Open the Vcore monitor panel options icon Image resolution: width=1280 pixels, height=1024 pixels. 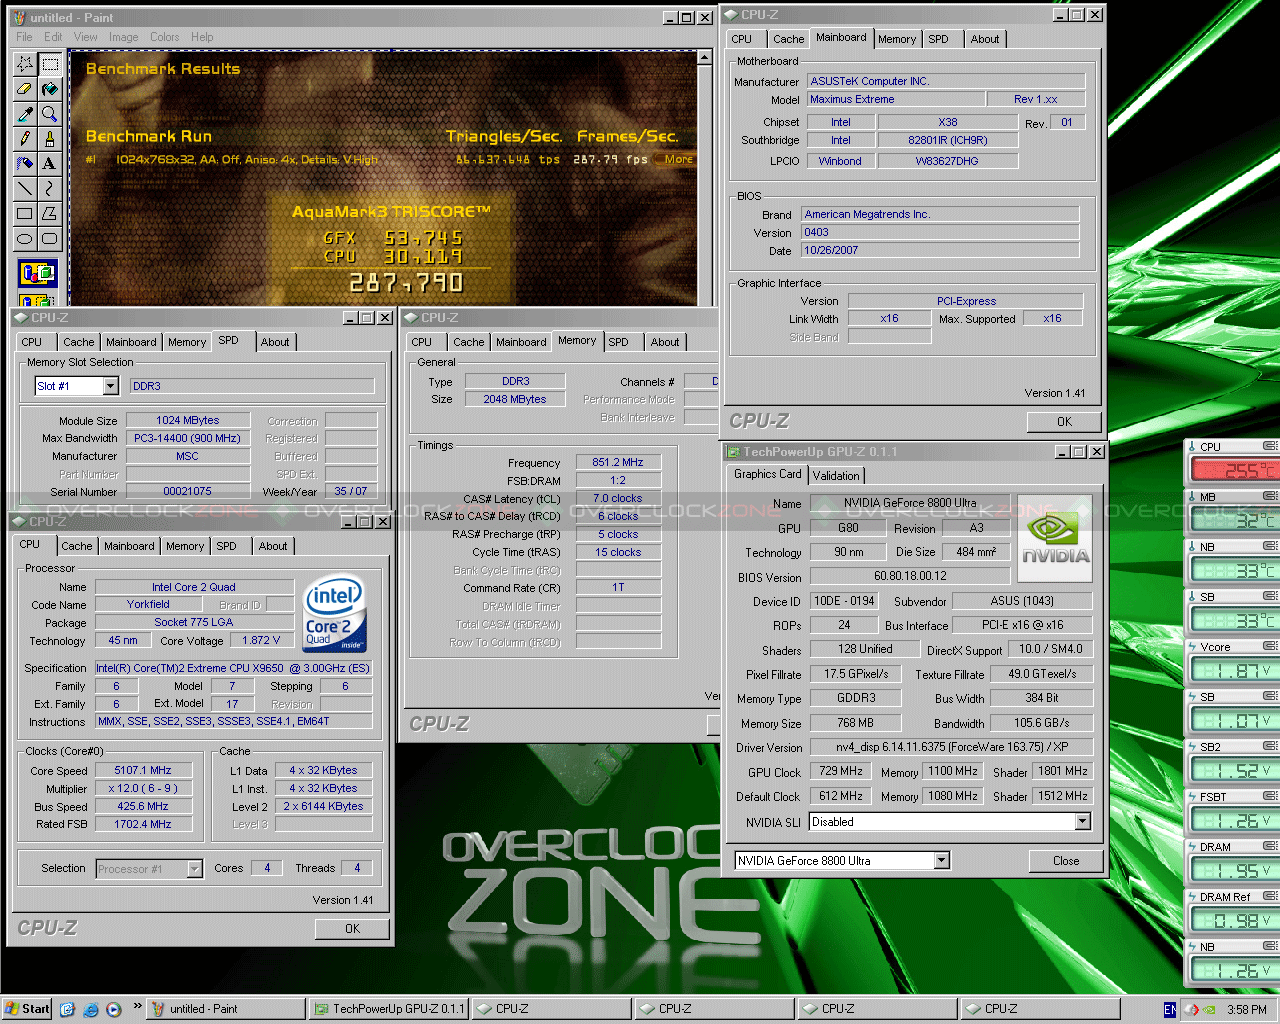(1270, 646)
